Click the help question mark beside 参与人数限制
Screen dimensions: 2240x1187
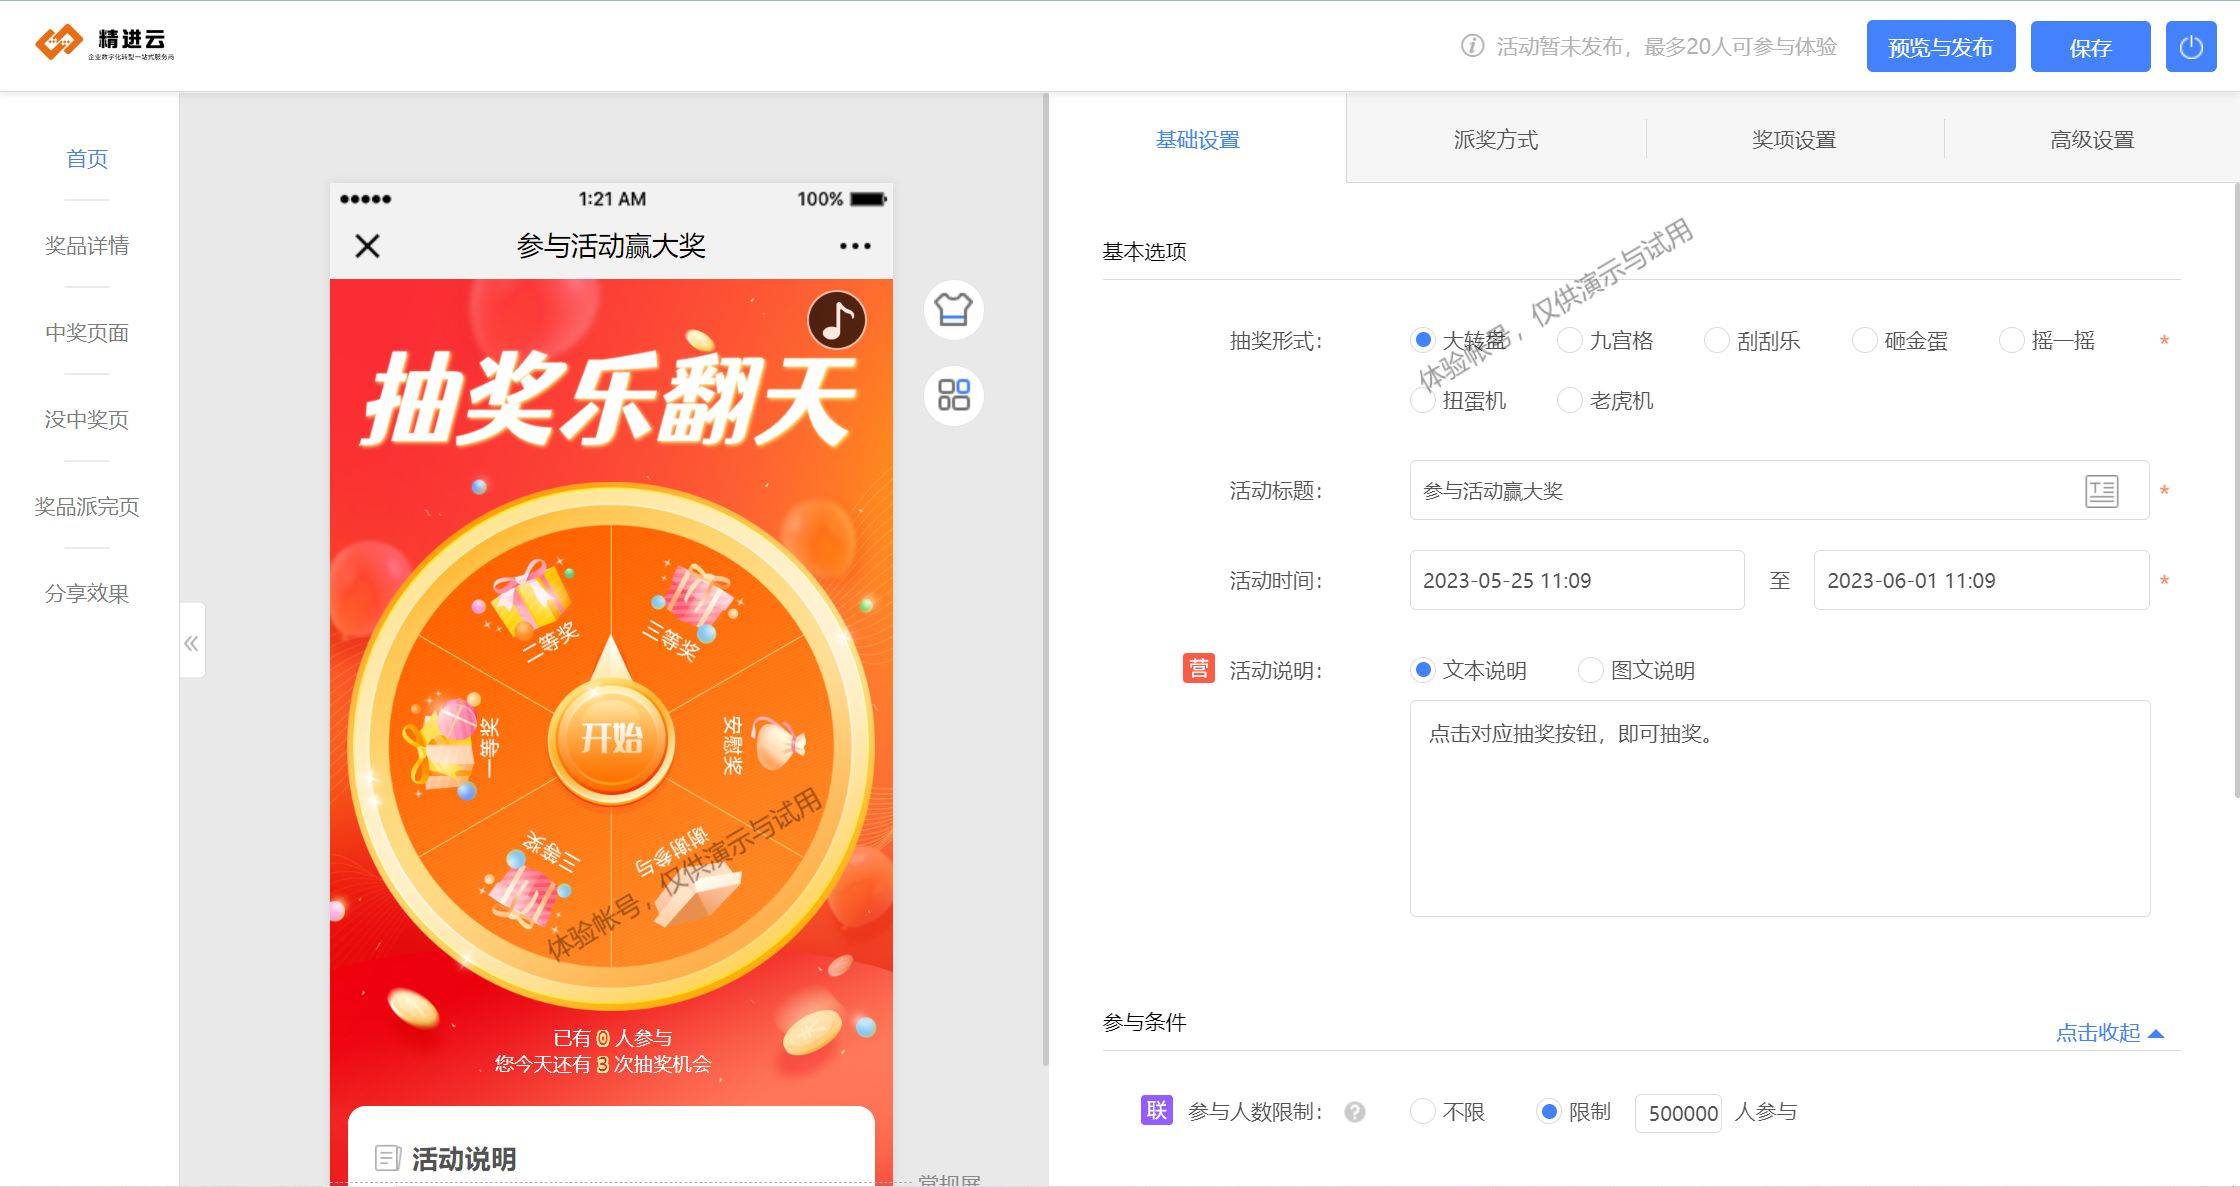pyautogui.click(x=1355, y=1112)
